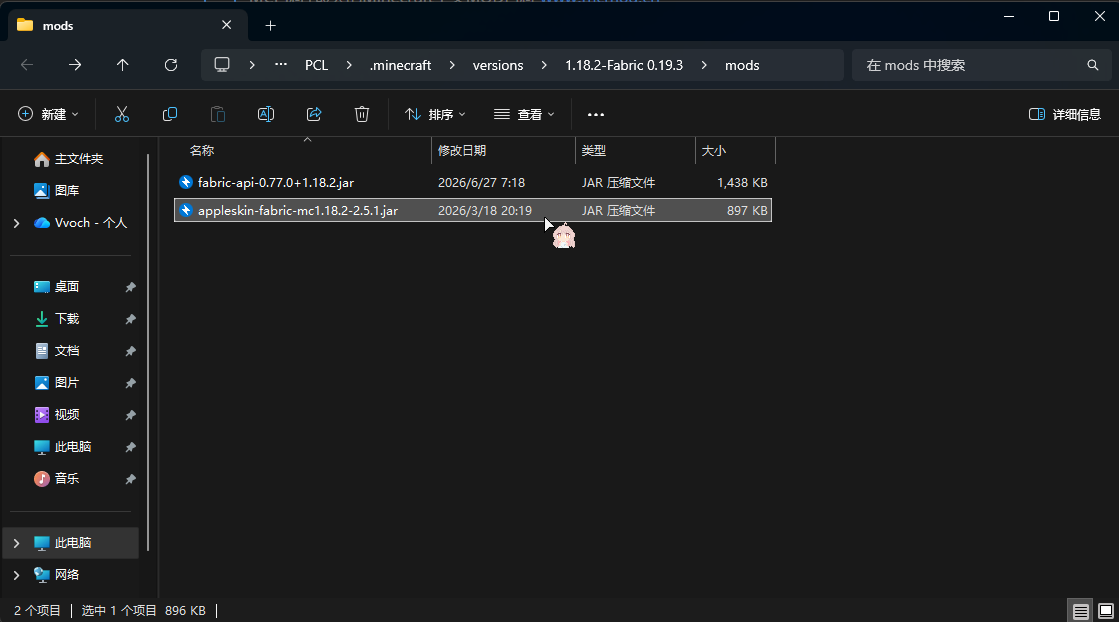
Task: Open 主文件夹 in the sidebar
Action: click(69, 159)
